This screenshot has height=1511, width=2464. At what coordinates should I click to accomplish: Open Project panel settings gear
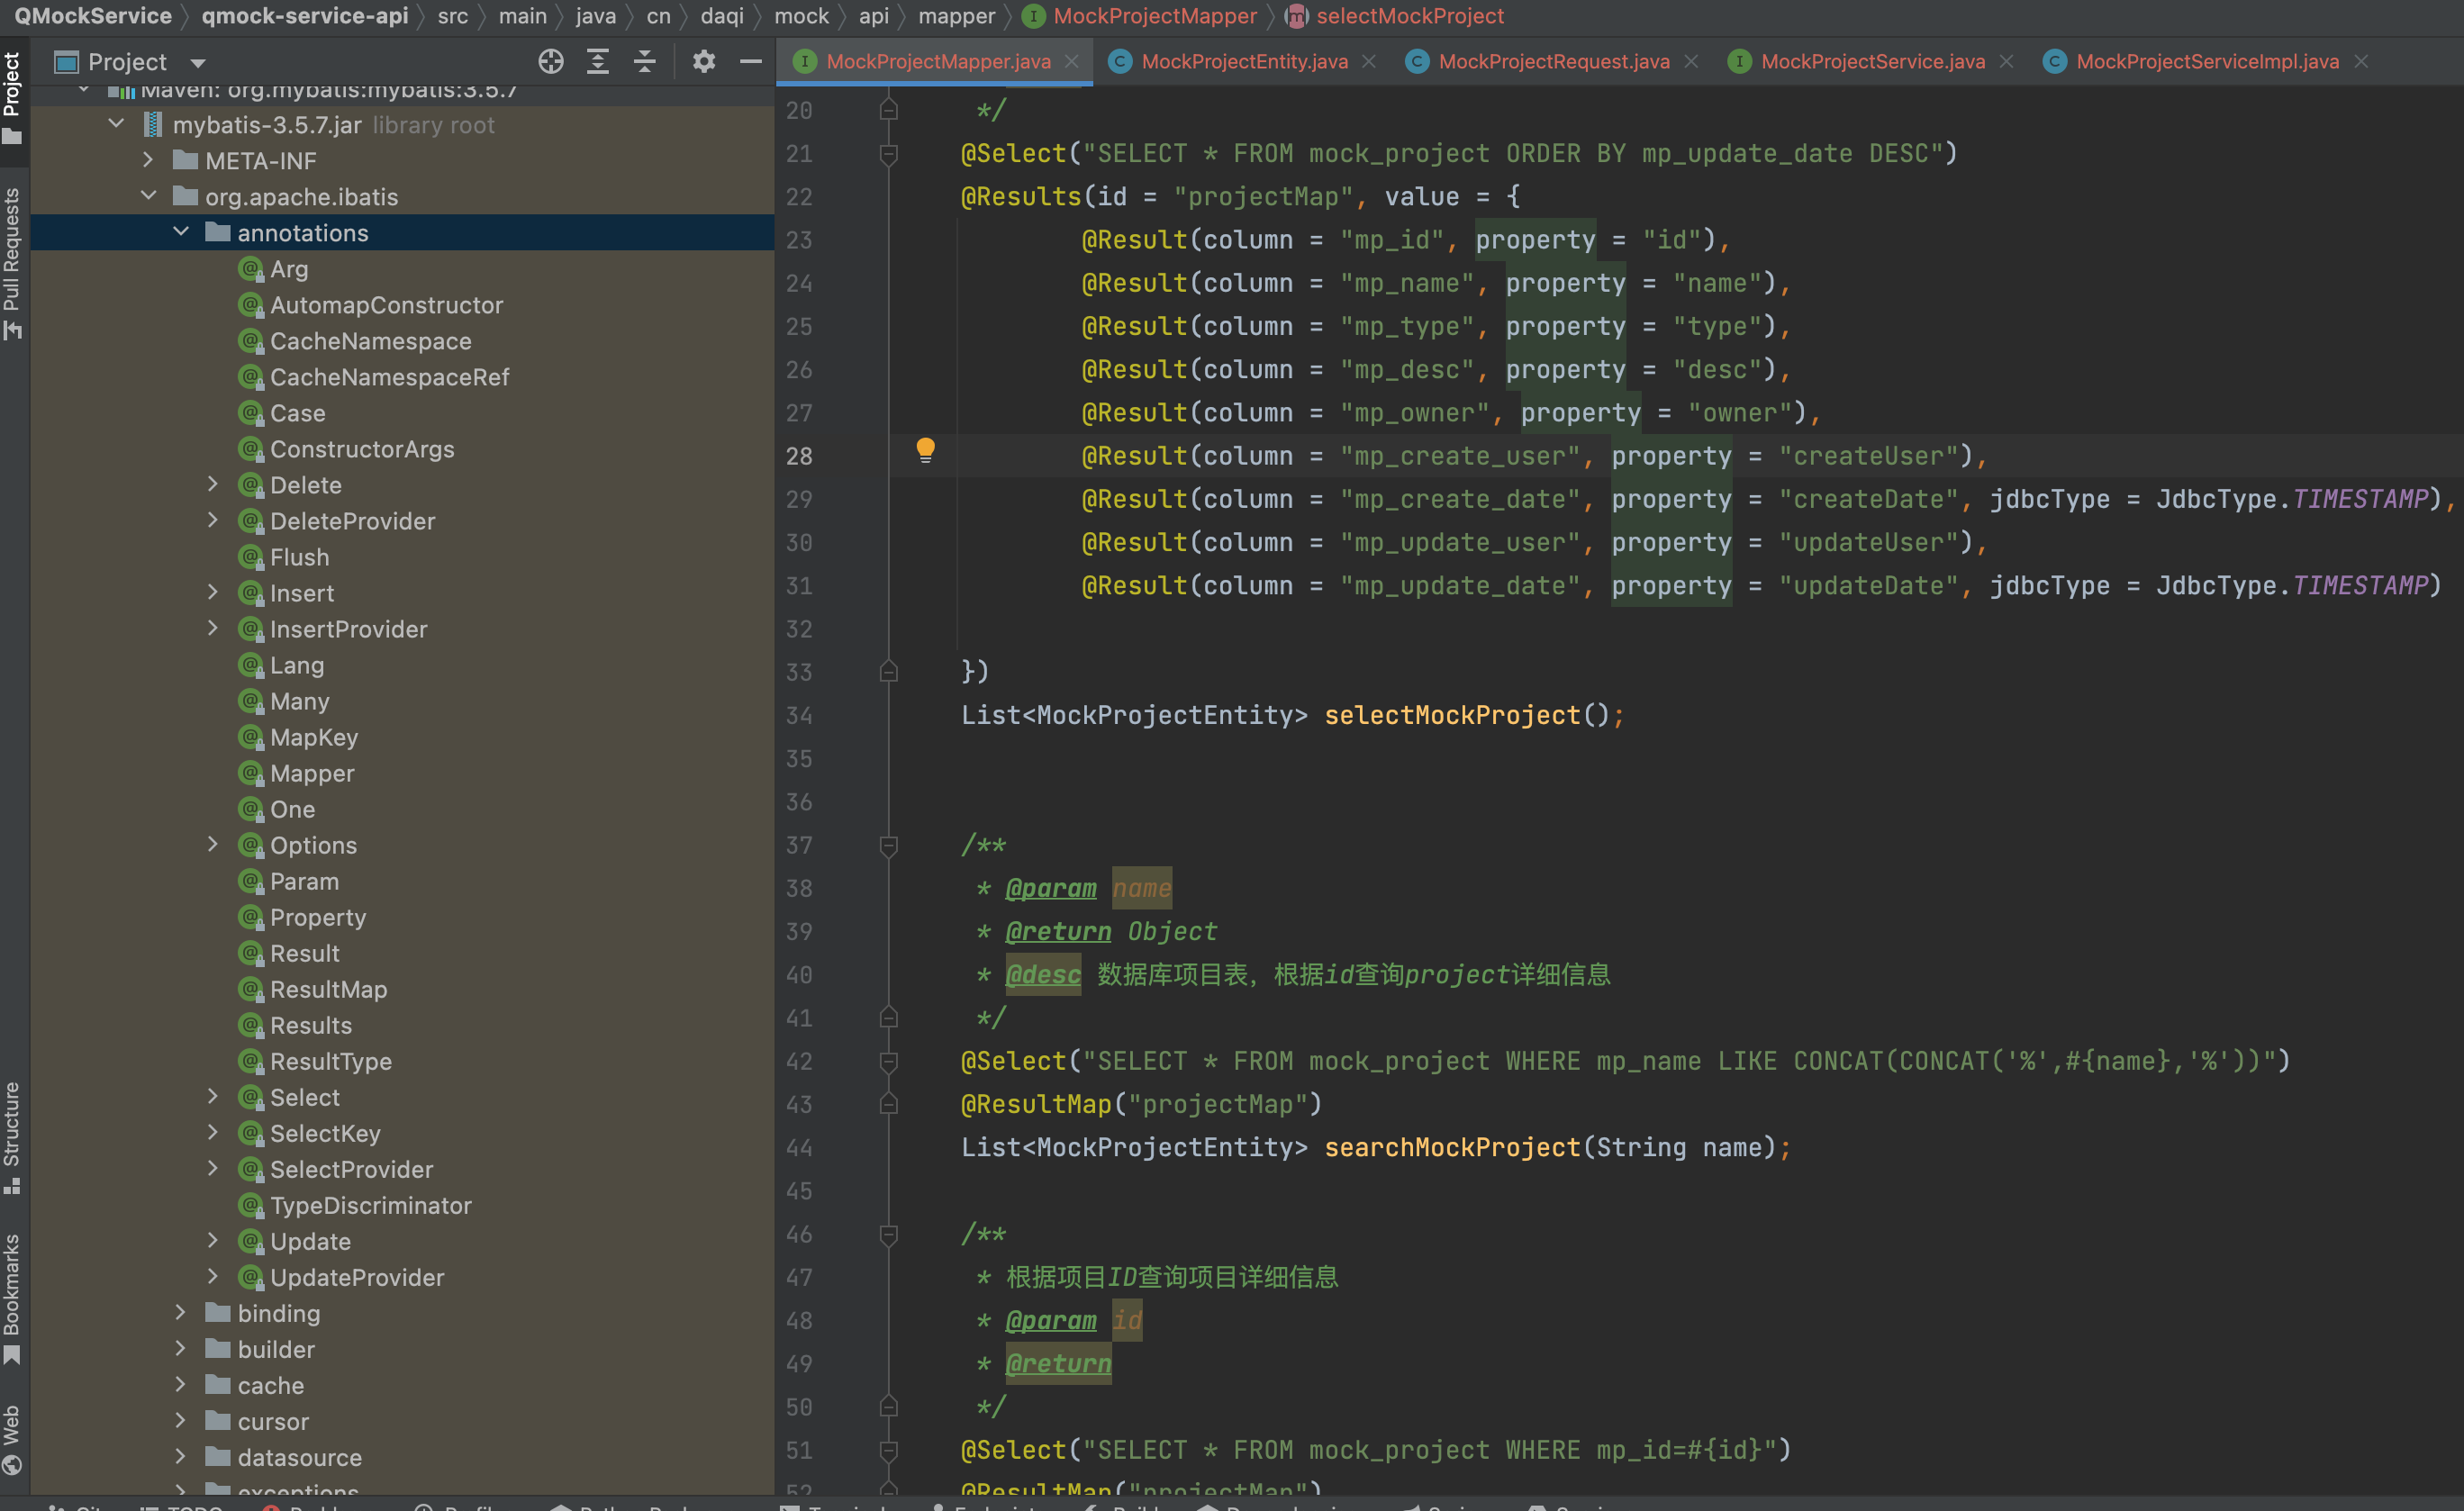(x=704, y=62)
